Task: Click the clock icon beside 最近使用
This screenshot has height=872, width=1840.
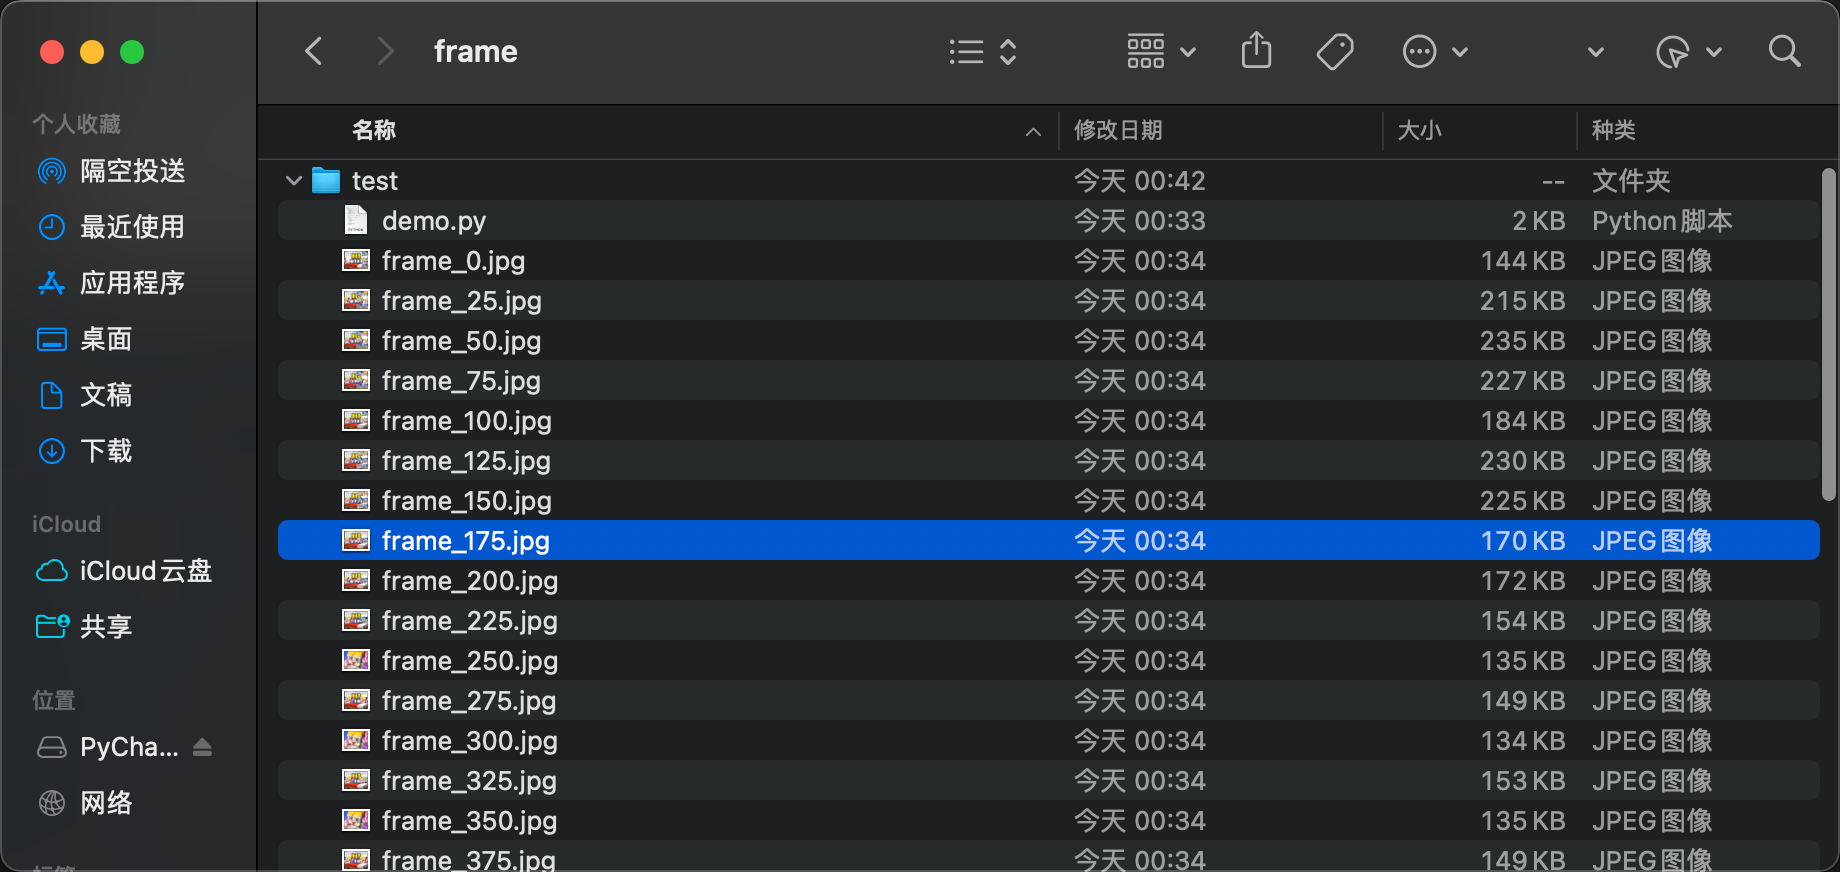Action: (x=52, y=227)
